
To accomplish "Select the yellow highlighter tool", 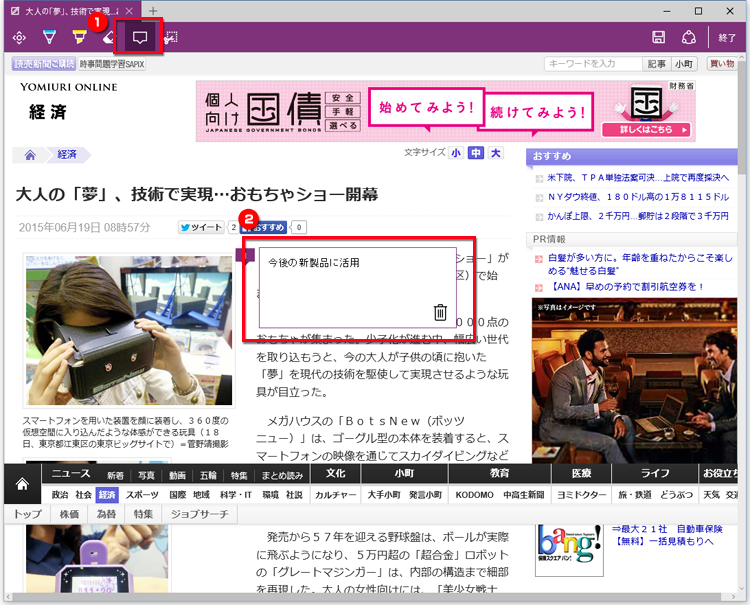I will point(78,38).
